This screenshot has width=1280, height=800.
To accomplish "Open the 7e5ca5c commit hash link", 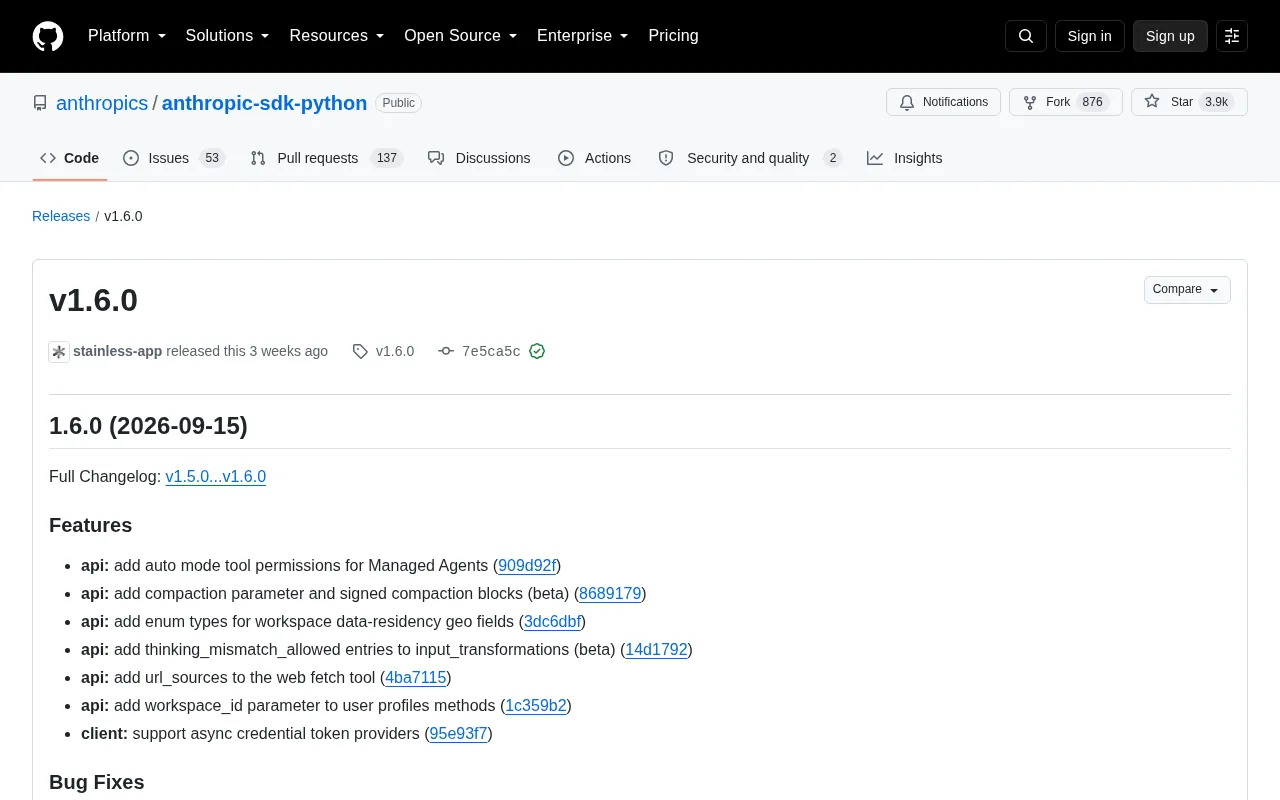I will (491, 352).
